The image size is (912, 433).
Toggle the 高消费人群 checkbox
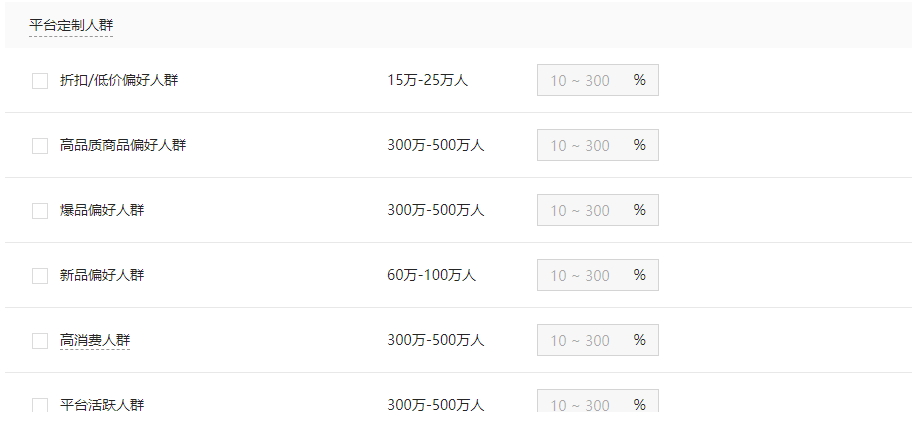(40, 341)
